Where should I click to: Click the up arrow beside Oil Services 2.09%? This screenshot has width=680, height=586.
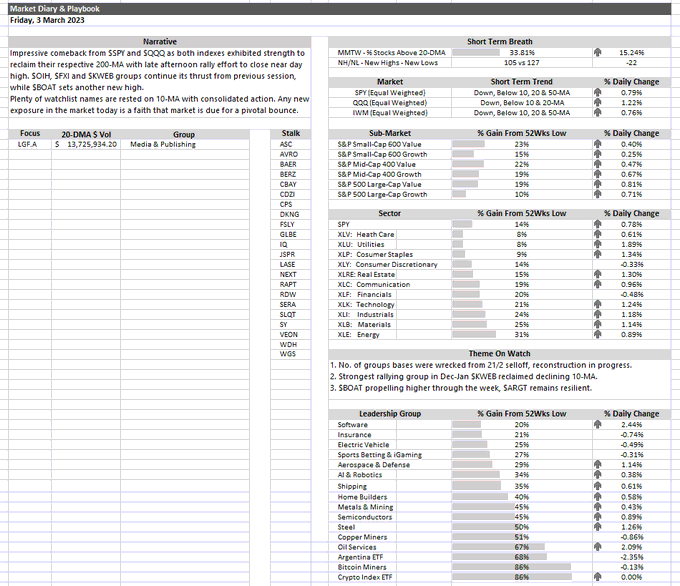click(598, 547)
